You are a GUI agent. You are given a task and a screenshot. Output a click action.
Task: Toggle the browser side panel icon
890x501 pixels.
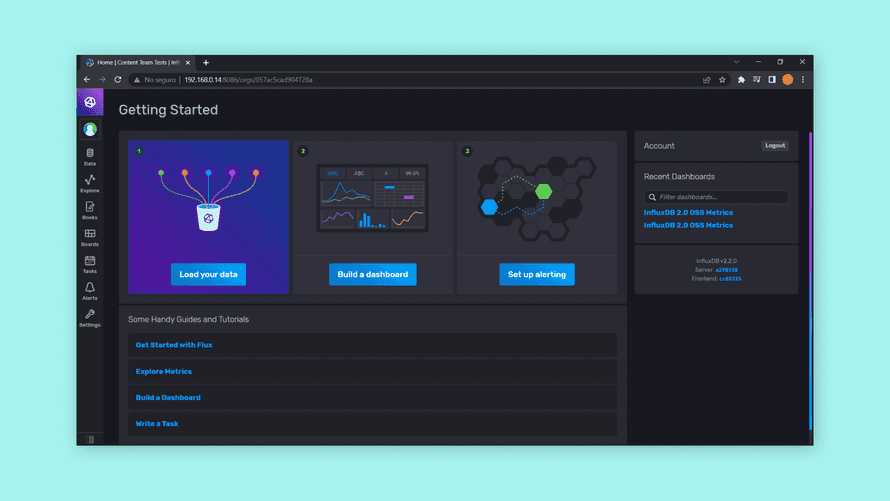coord(772,80)
